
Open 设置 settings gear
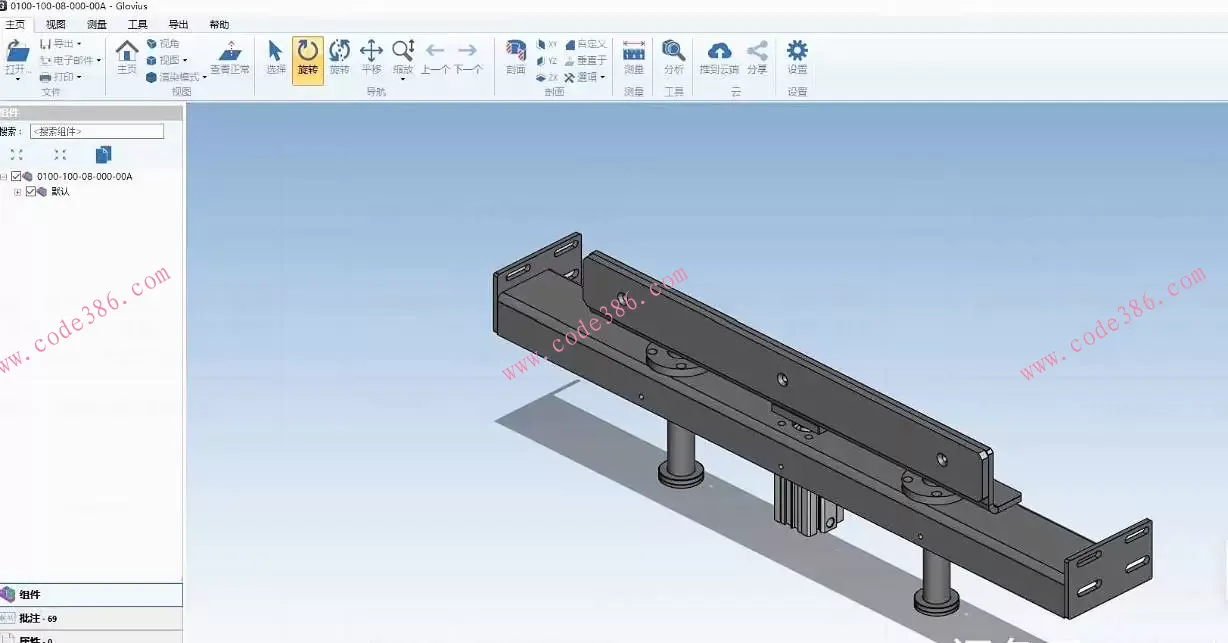coord(797,58)
